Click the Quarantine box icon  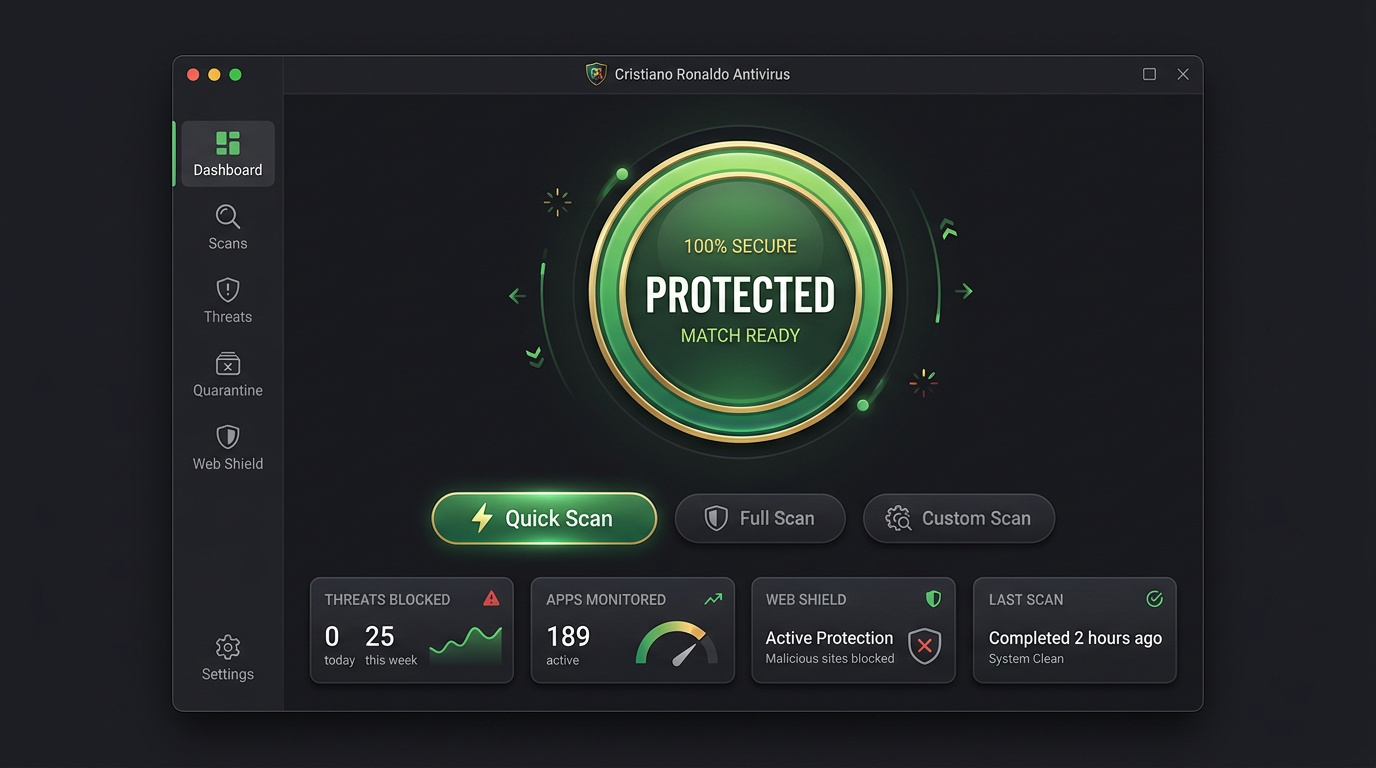click(228, 363)
